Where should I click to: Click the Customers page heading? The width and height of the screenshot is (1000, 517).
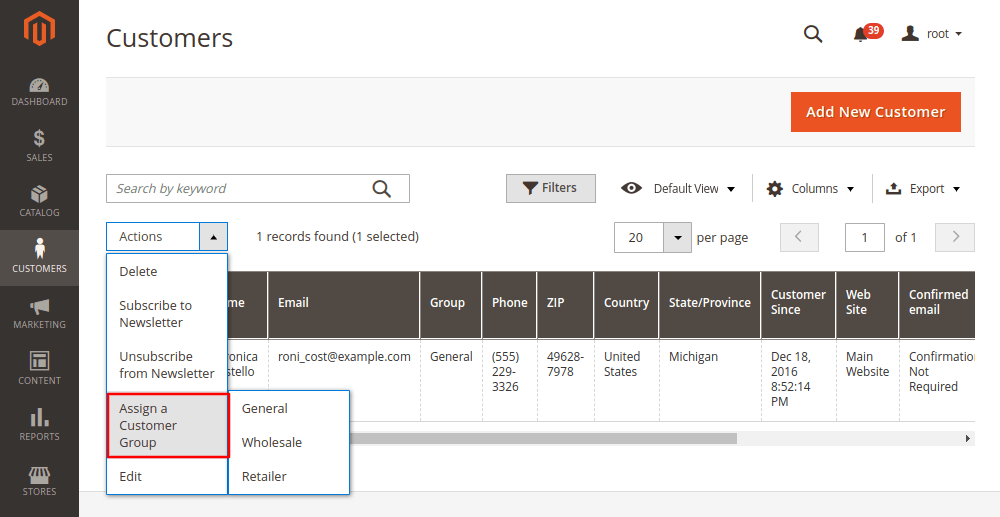(170, 38)
